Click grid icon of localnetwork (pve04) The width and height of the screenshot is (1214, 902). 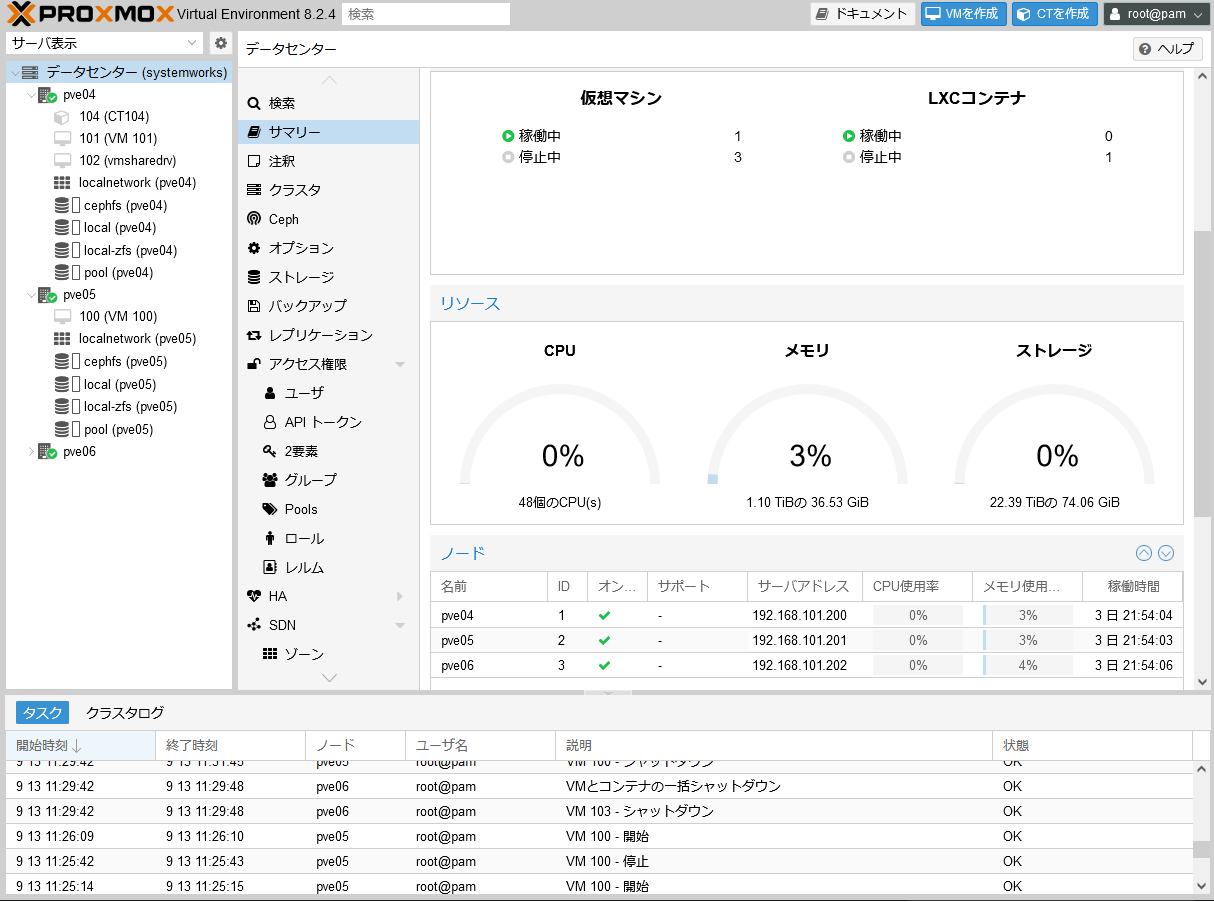coord(62,183)
